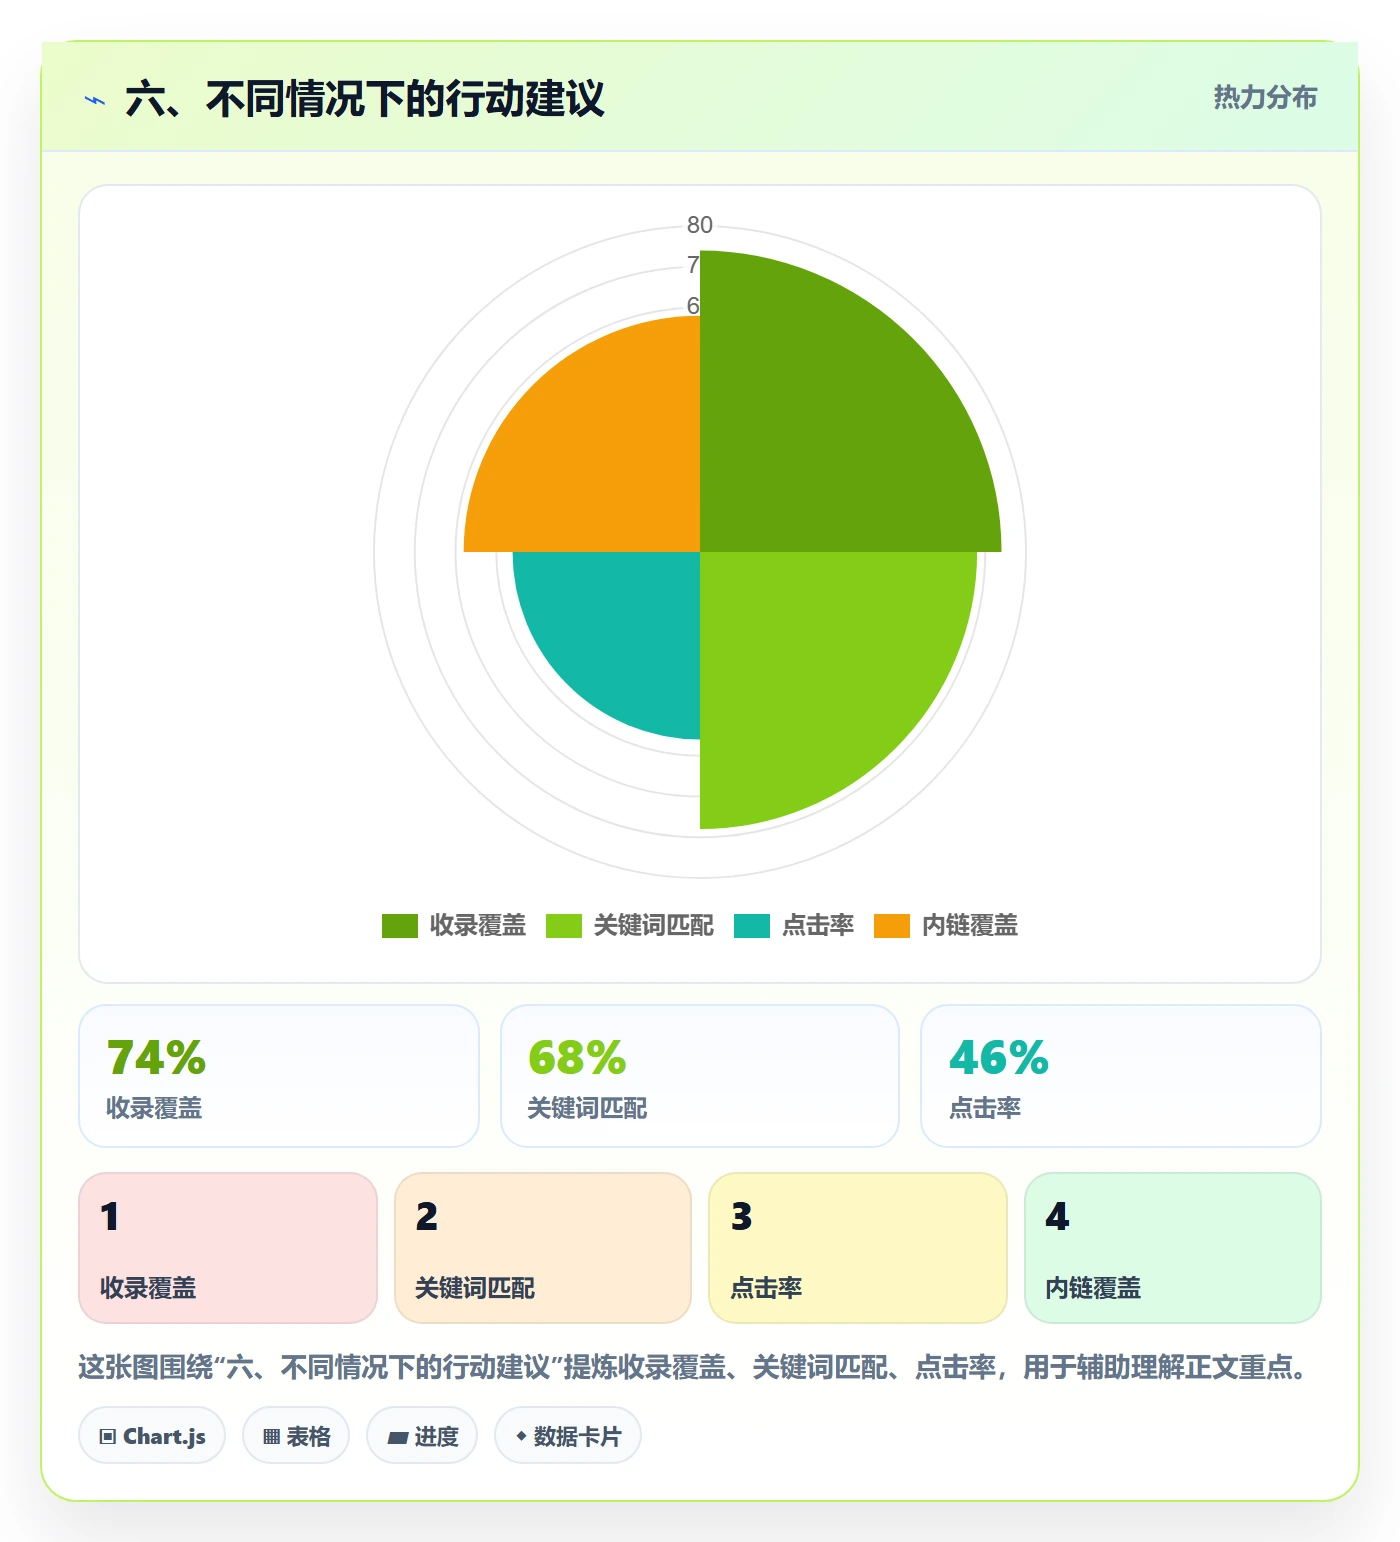
Task: Toggle the 内链覆盖 orange legend swatch
Action: 892,926
